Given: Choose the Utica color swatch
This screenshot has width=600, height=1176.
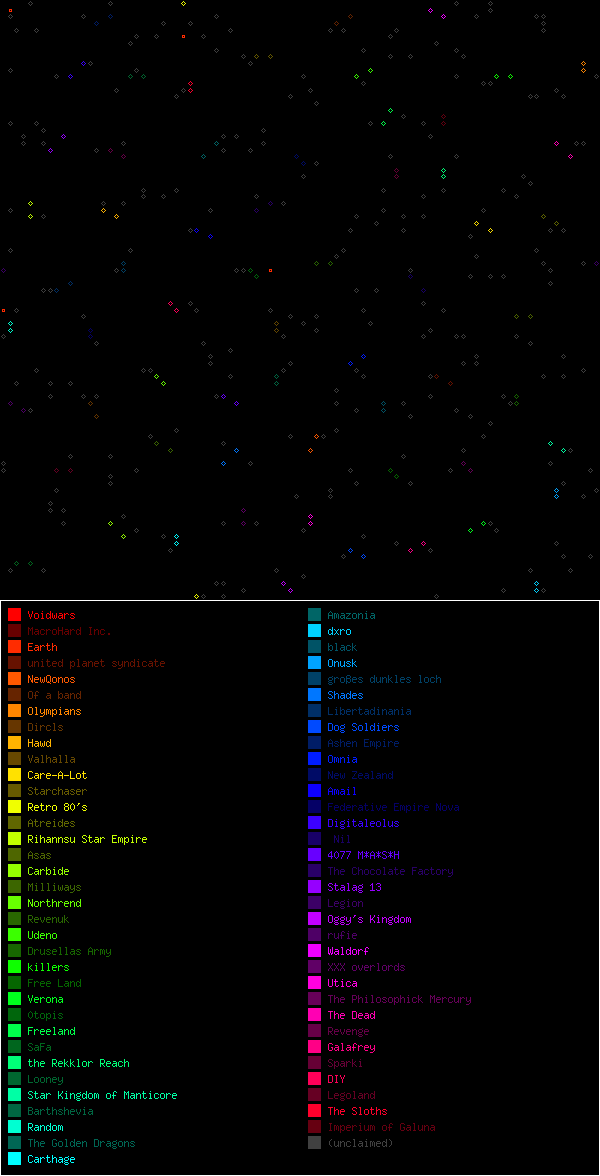Looking at the screenshot, I should (x=314, y=983).
